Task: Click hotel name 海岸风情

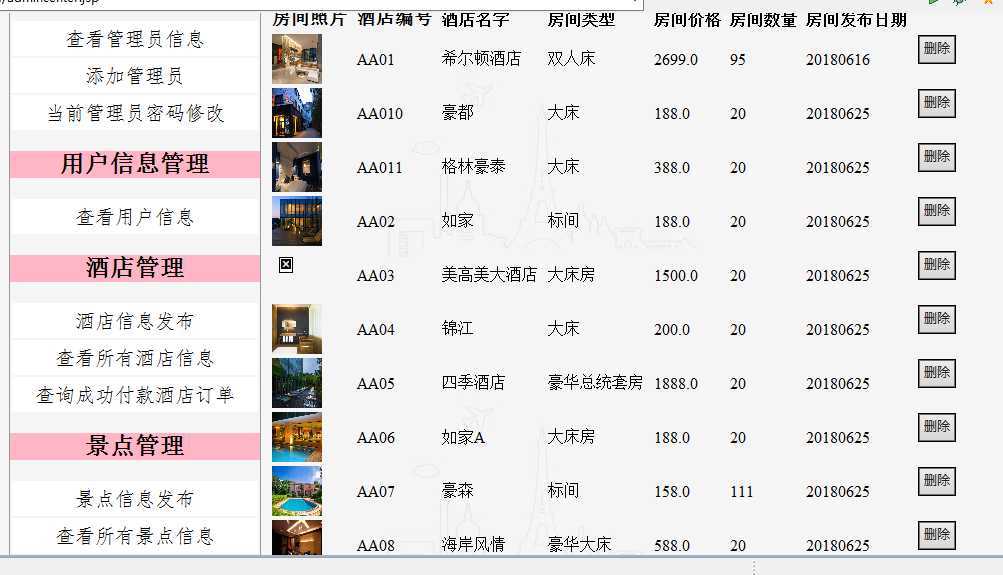Action: (473, 545)
